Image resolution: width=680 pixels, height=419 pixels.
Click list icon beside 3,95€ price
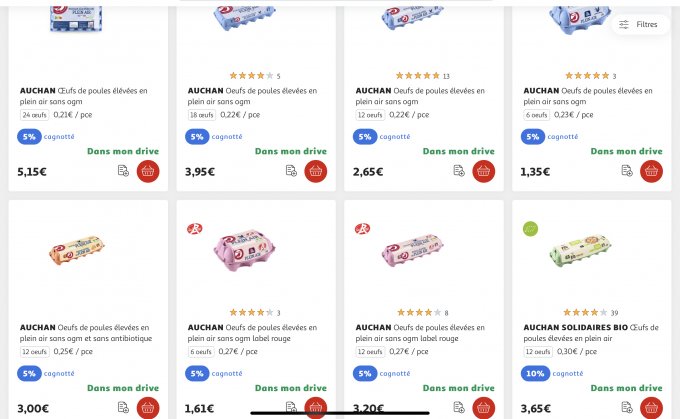click(291, 171)
